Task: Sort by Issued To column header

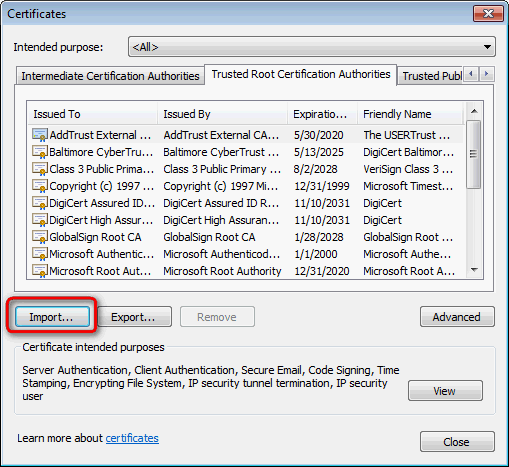Action: click(x=92, y=114)
